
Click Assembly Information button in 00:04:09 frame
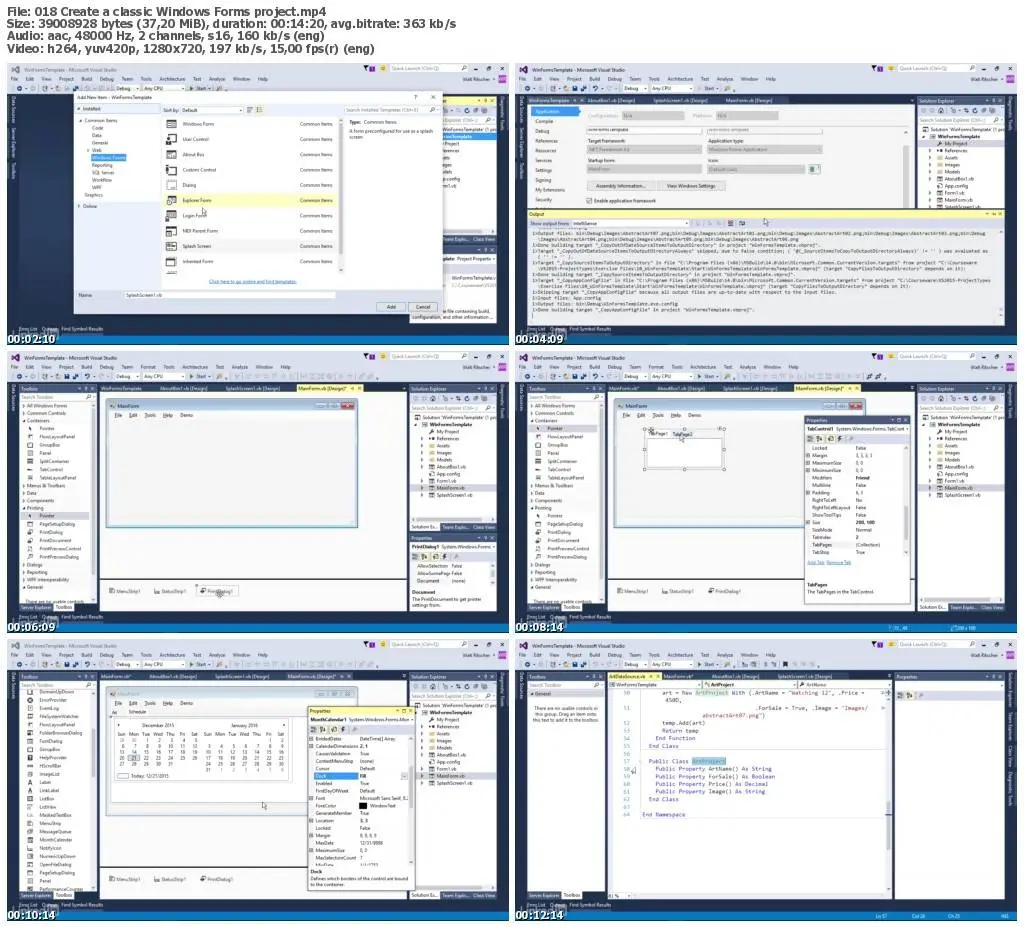[x=620, y=186]
